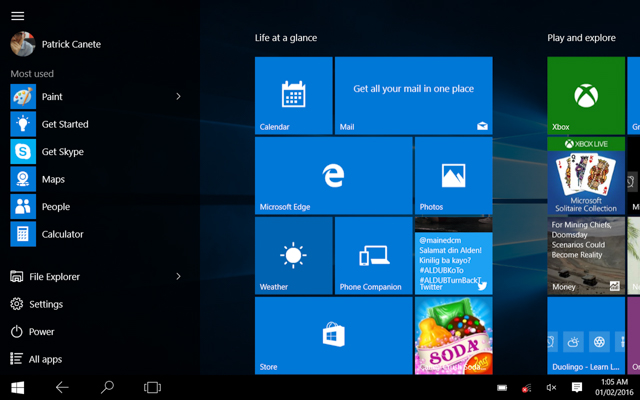Open Task View on taskbar

coord(152,387)
